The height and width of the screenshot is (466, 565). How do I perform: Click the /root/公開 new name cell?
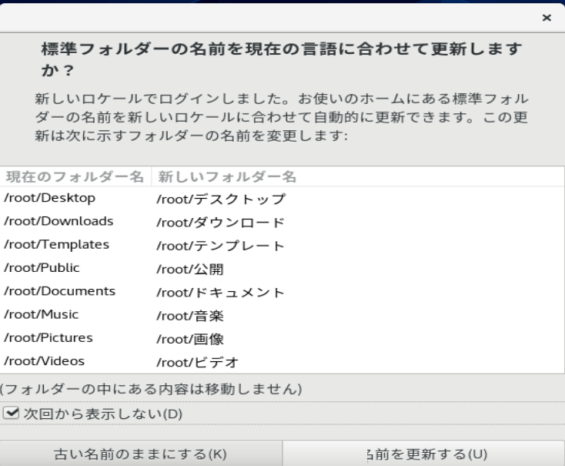tap(190, 269)
